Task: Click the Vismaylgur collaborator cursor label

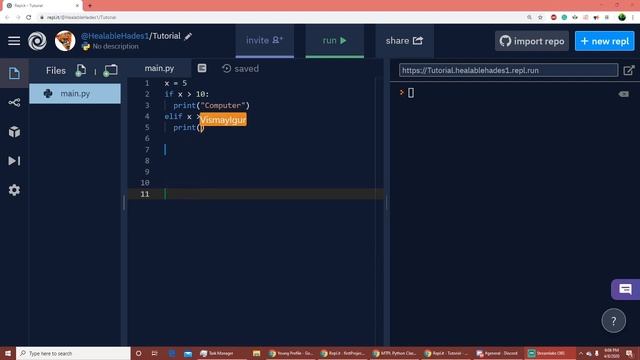Action: (x=223, y=120)
